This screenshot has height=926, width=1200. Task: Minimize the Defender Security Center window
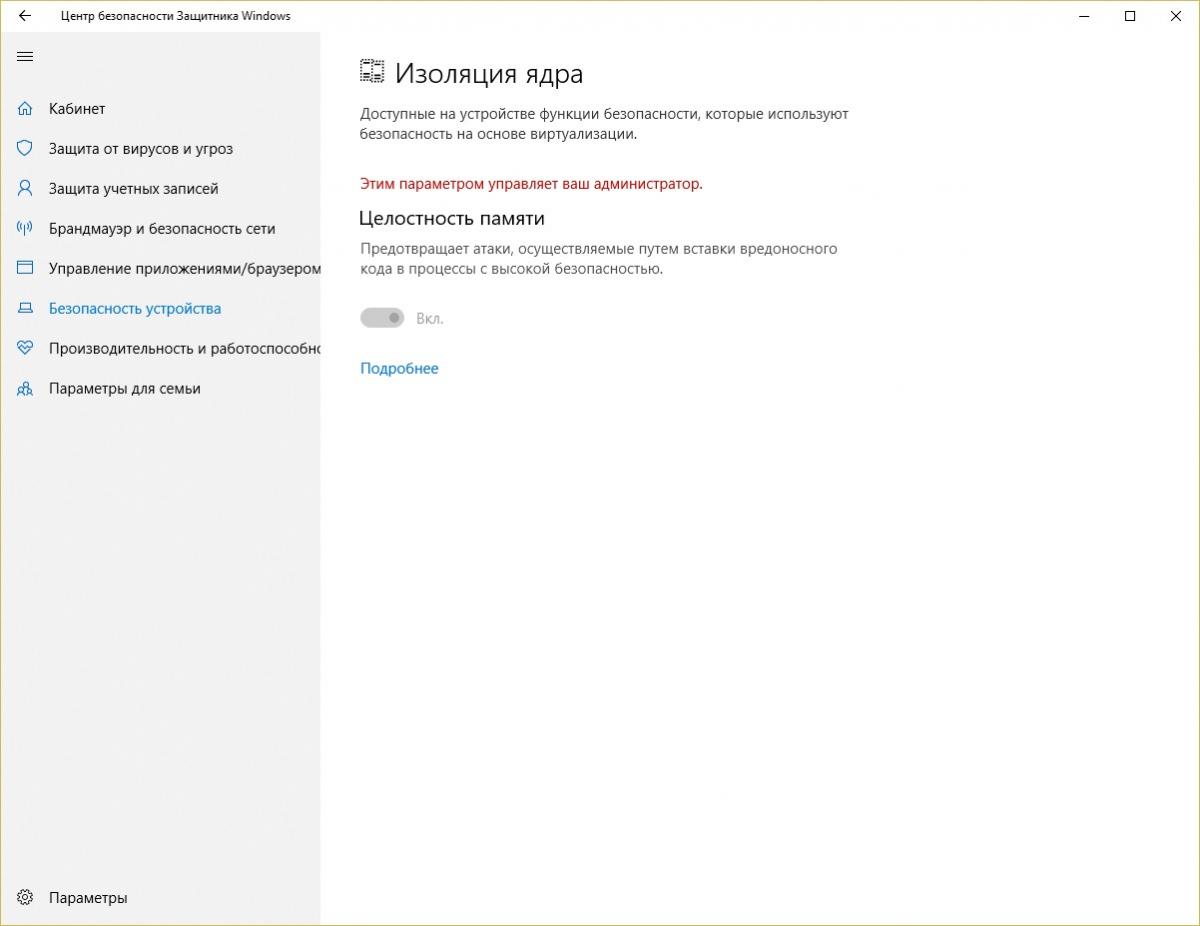(1084, 16)
